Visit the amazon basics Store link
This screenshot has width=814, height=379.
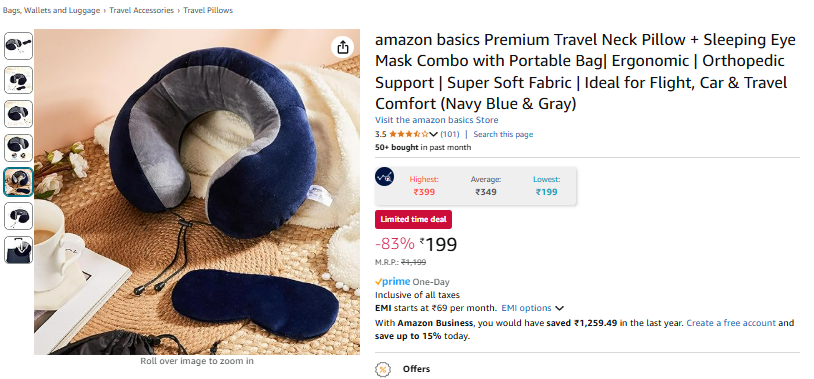coord(437,120)
